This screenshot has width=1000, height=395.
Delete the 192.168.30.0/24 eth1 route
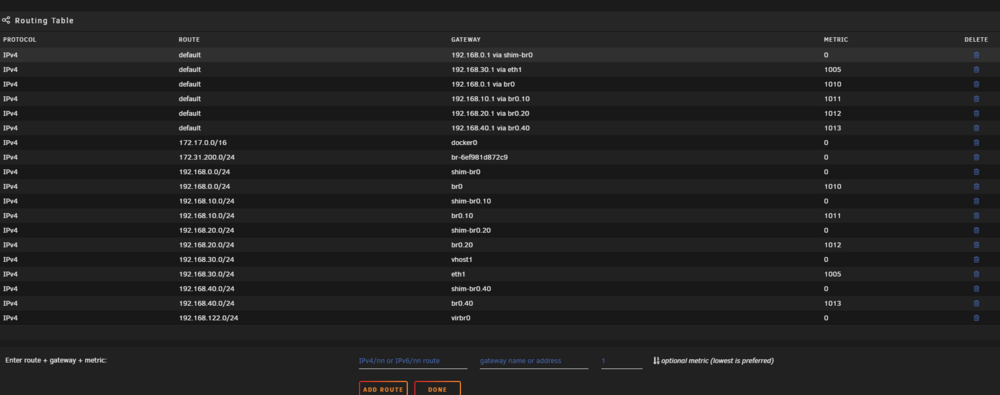pos(976,274)
